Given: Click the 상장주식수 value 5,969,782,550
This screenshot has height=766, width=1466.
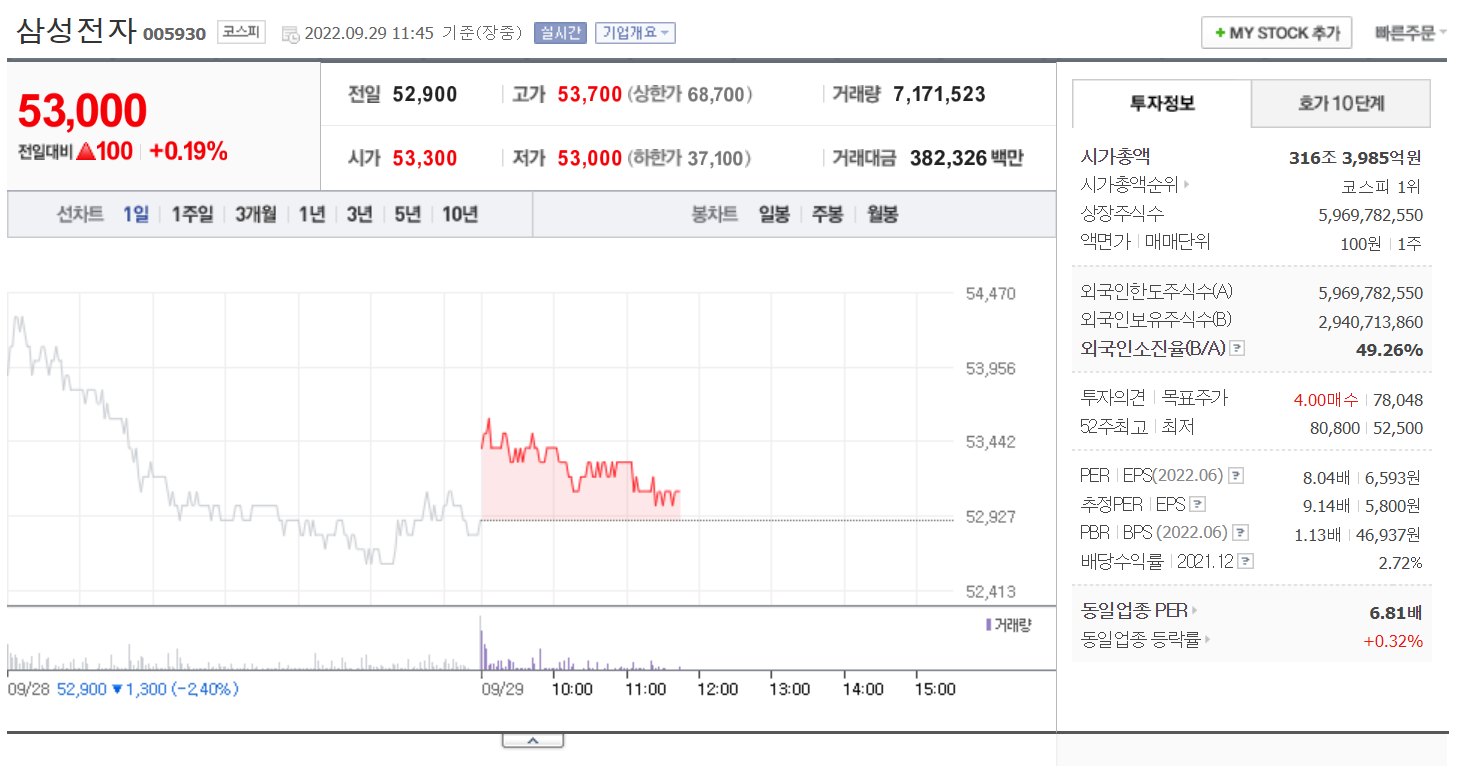Looking at the screenshot, I should pos(1370,215).
